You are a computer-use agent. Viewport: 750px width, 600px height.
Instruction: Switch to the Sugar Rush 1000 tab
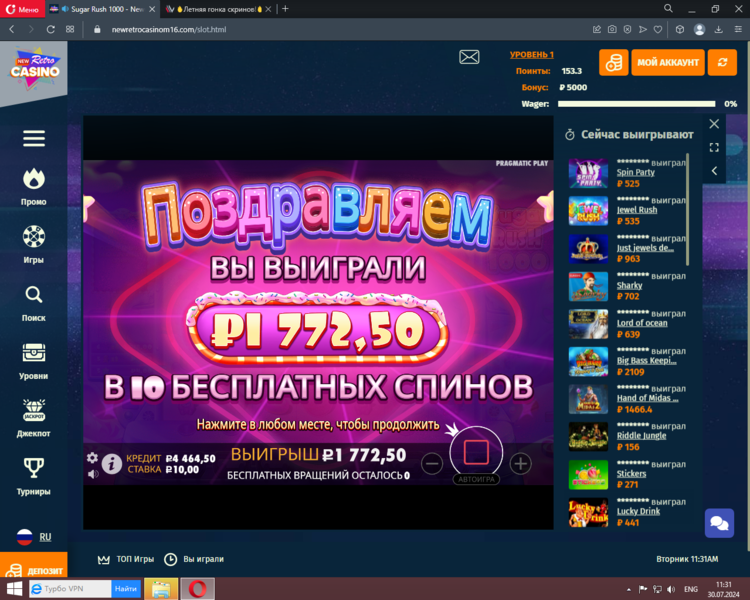(103, 9)
